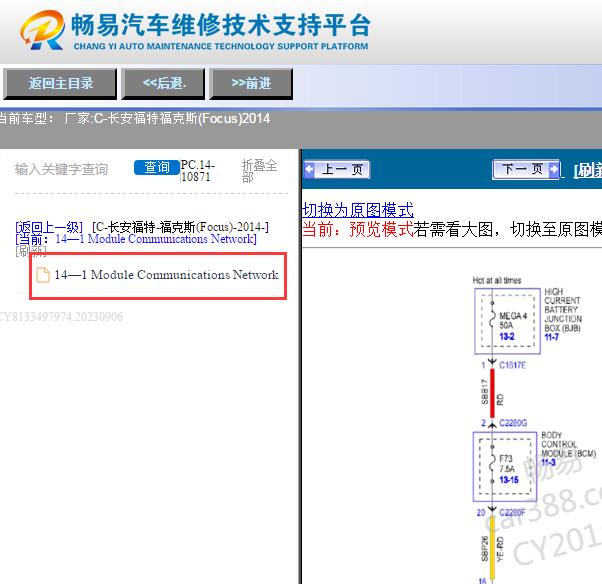Click the 刷新 link in the blue viewer bar

point(587,170)
